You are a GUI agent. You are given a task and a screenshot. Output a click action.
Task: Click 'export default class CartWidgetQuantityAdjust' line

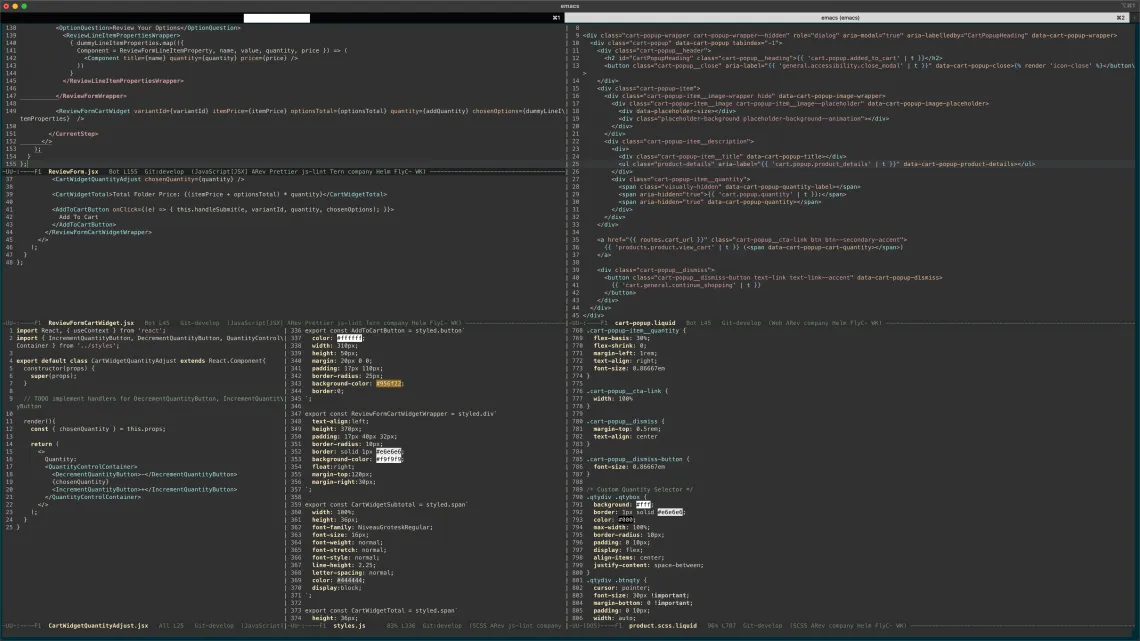pos(140,360)
